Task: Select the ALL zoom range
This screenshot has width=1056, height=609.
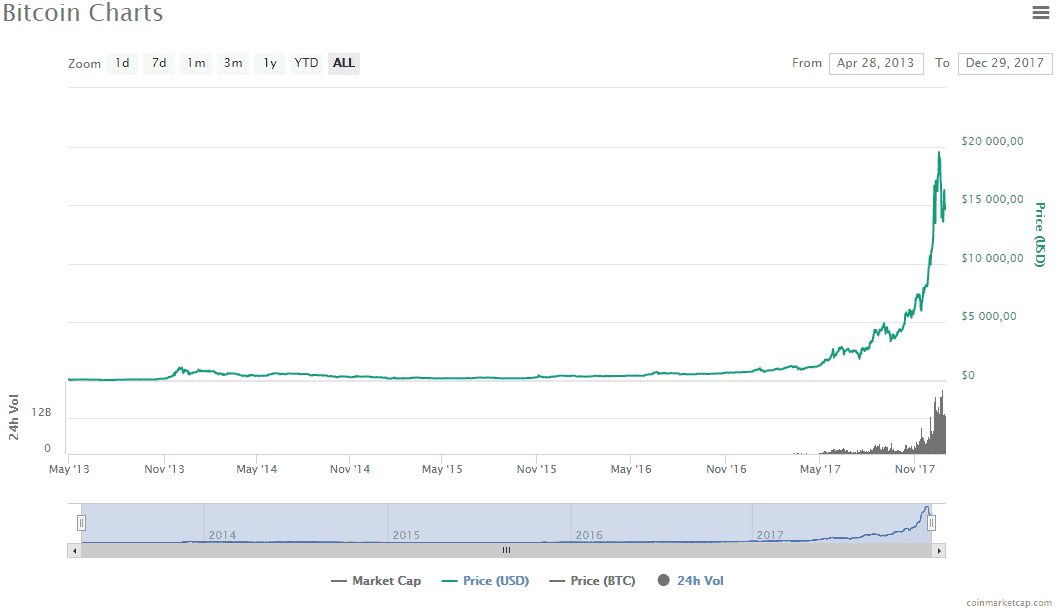Action: point(343,63)
